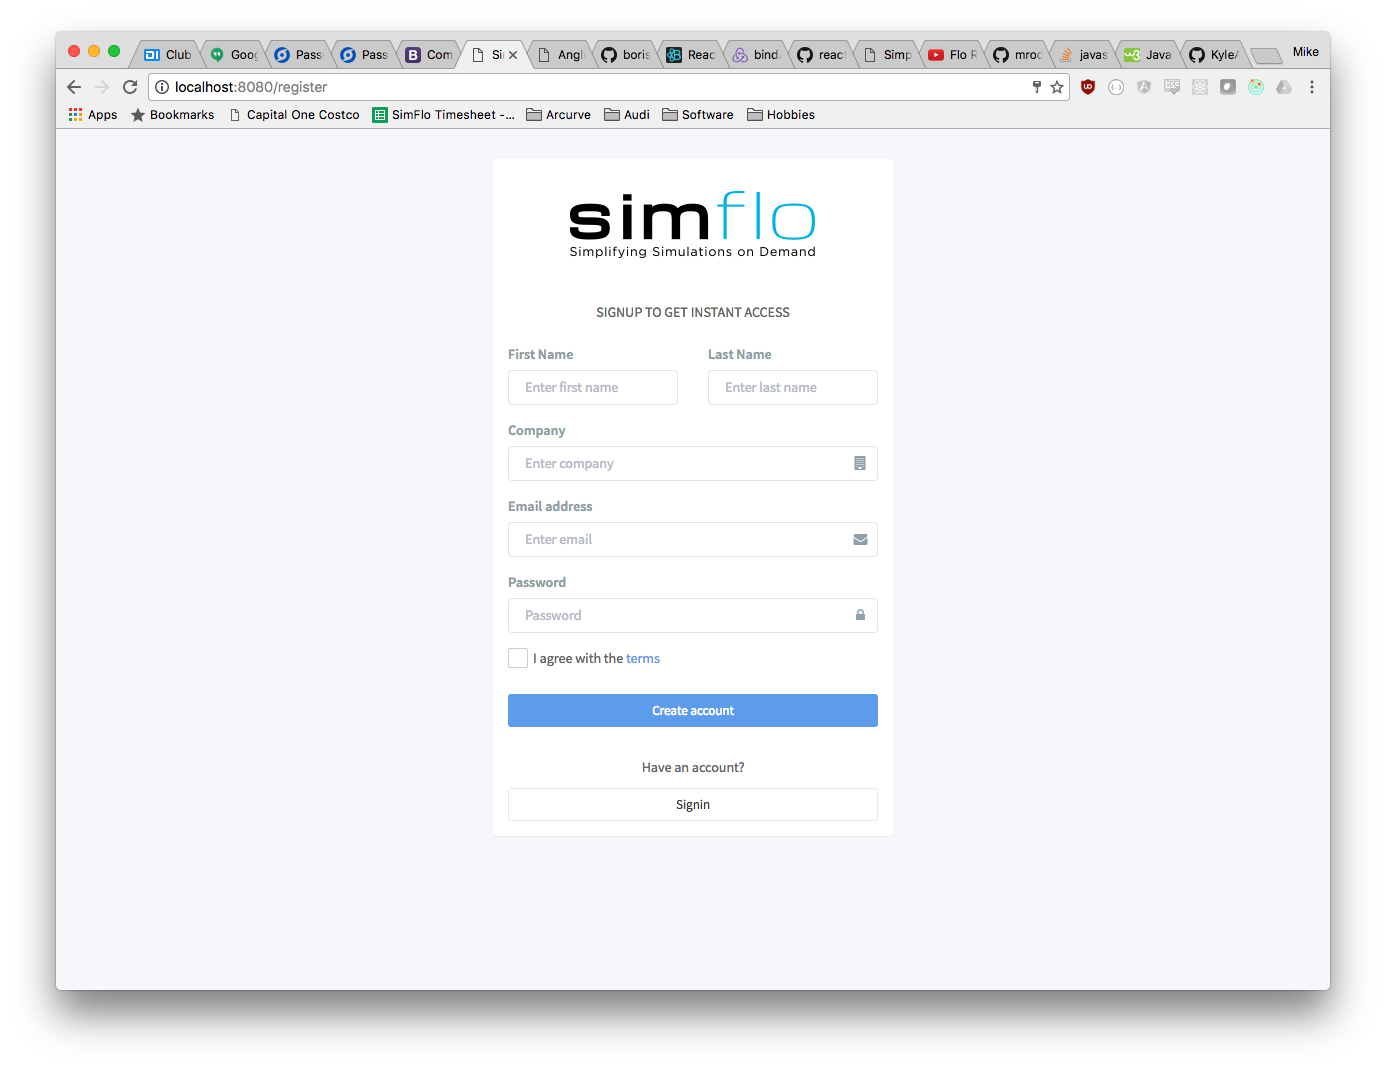This screenshot has width=1386, height=1070.
Task: Open the uBlock Origin shield extension
Action: coord(1088,87)
